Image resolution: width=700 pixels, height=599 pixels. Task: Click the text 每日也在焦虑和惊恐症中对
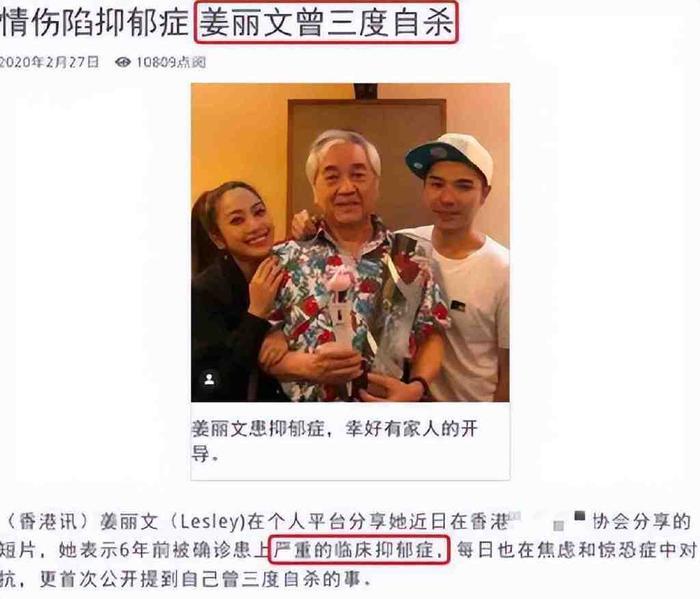tap(576, 550)
